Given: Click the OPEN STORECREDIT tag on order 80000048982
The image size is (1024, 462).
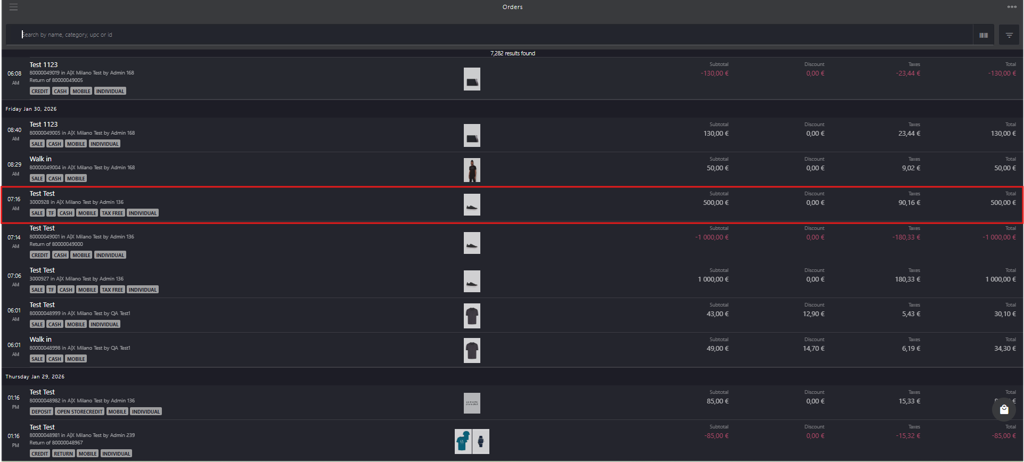Looking at the screenshot, I should pyautogui.click(x=80, y=412).
